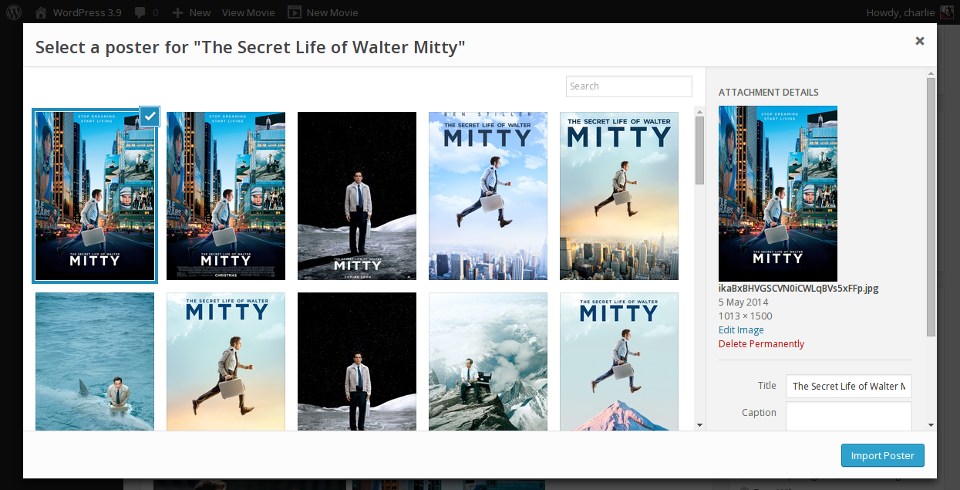Click the plus icon for New

pos(177,12)
